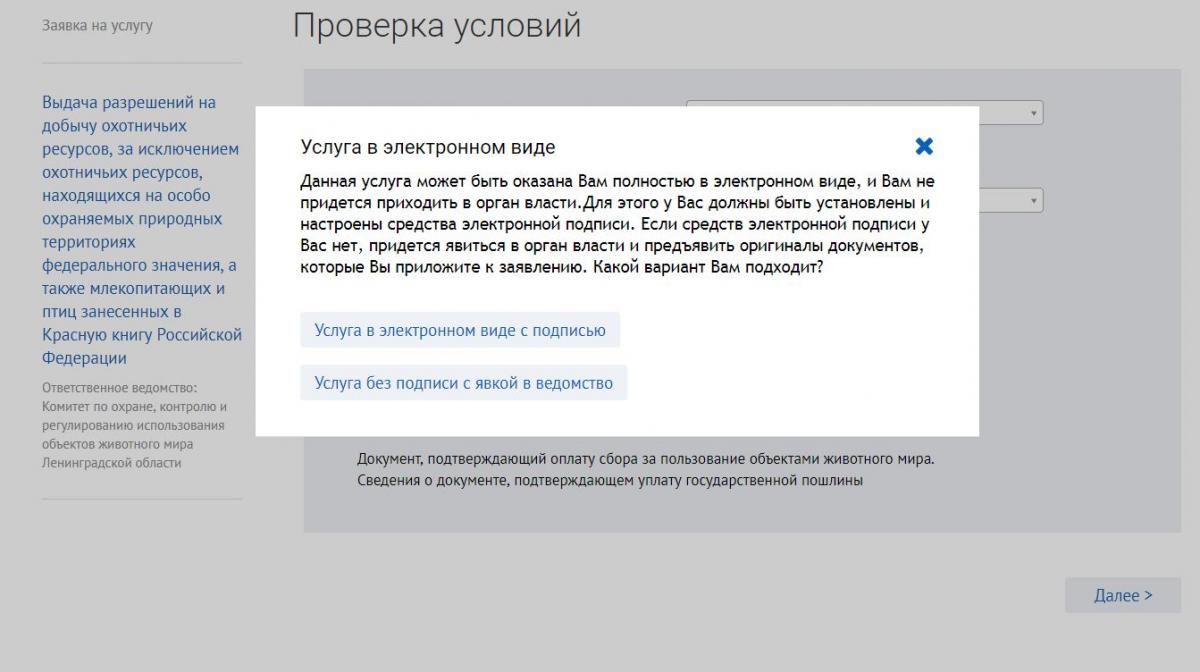Click the 'Заявка на услугу' sidebar label
Viewport: 1200px width, 672px height.
[97, 25]
